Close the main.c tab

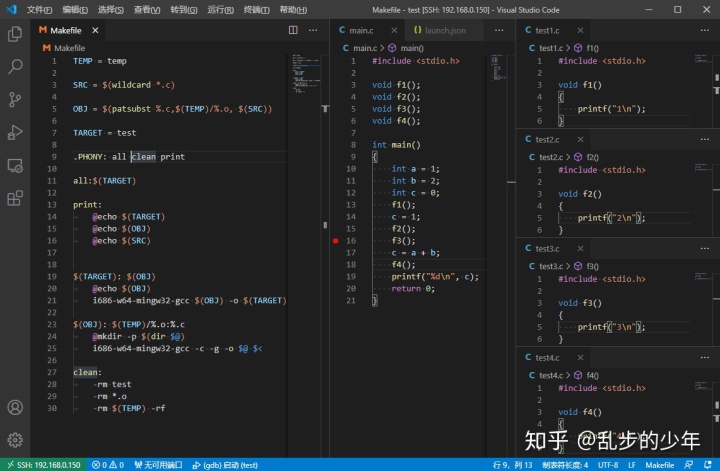pyautogui.click(x=394, y=30)
